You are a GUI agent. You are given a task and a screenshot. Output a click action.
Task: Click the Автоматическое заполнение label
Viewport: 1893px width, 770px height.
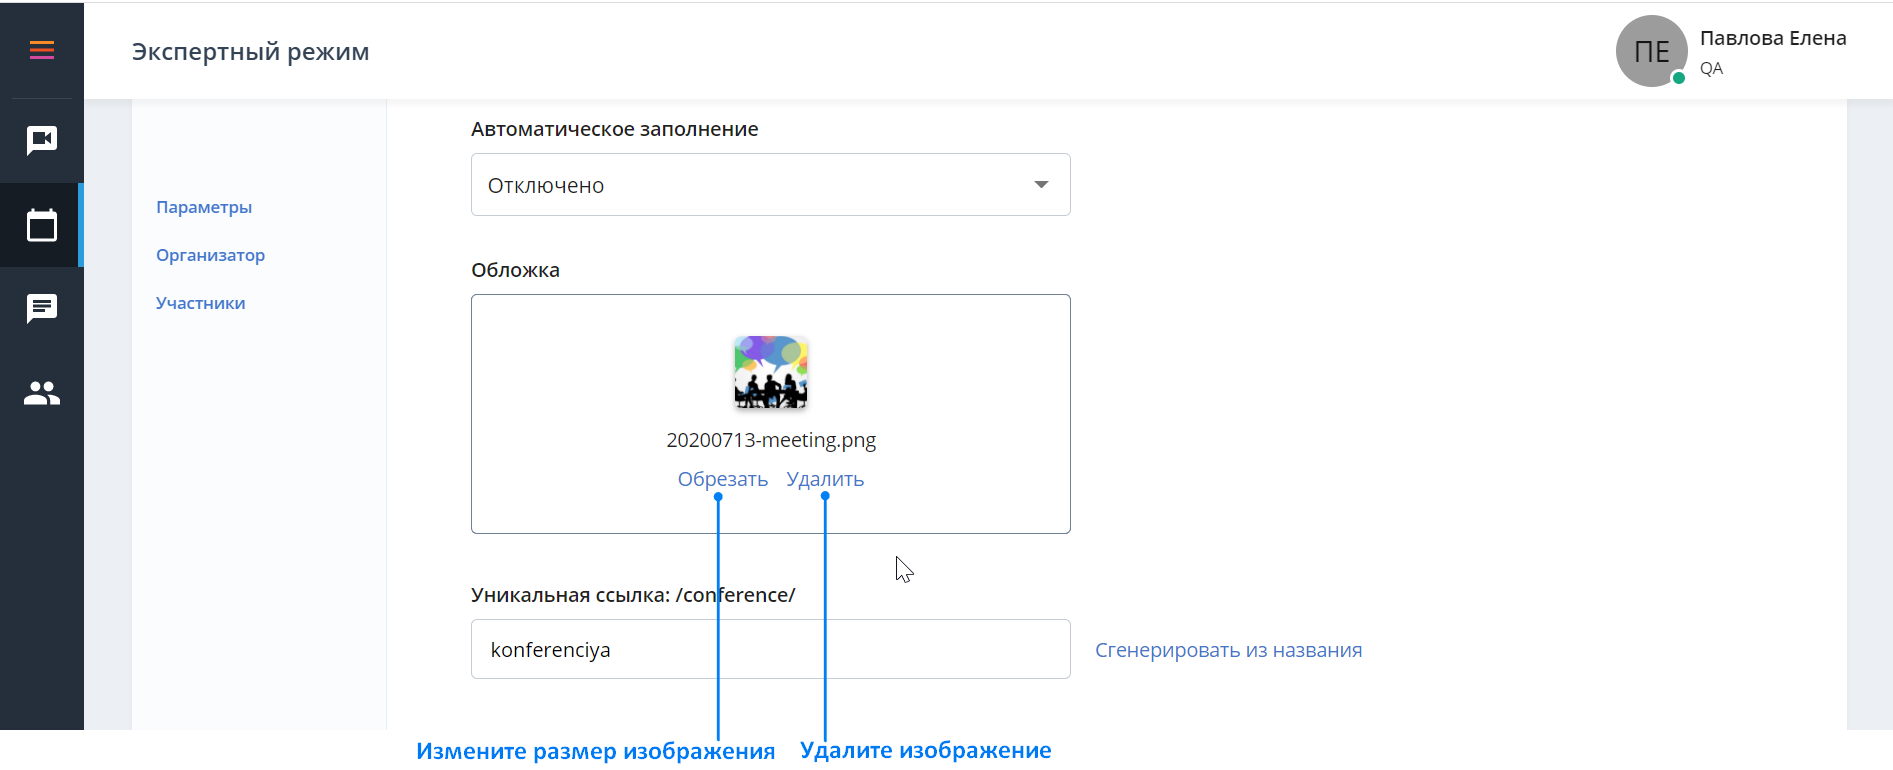614,129
